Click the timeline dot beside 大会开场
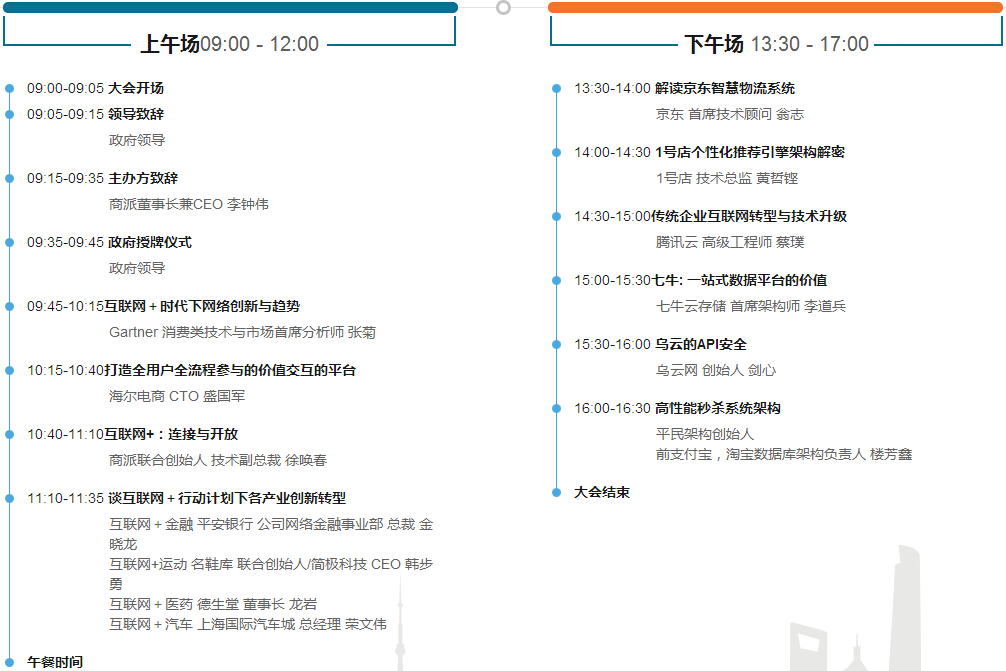The image size is (1006, 671). [x=9, y=88]
